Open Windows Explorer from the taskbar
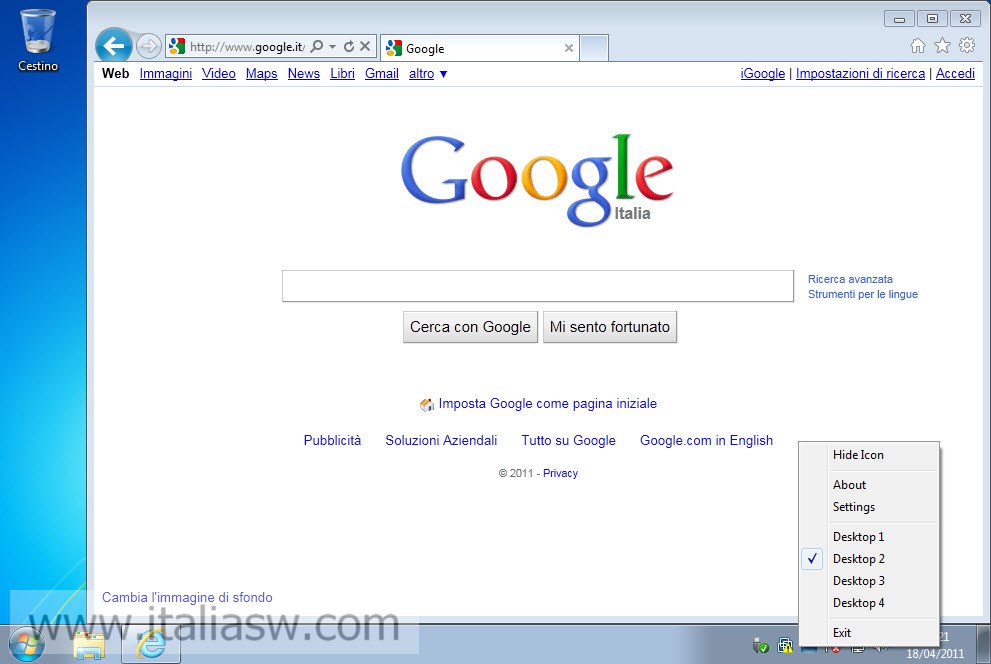 (90, 645)
